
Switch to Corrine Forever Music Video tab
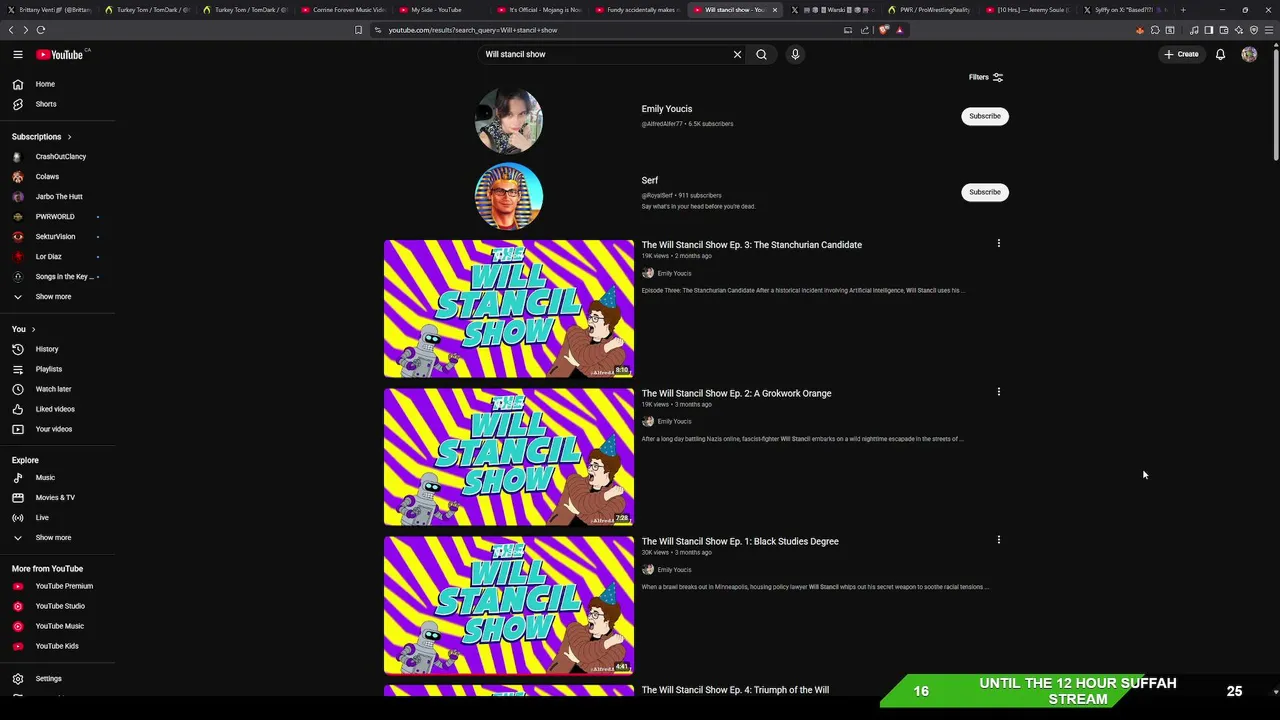(x=345, y=10)
